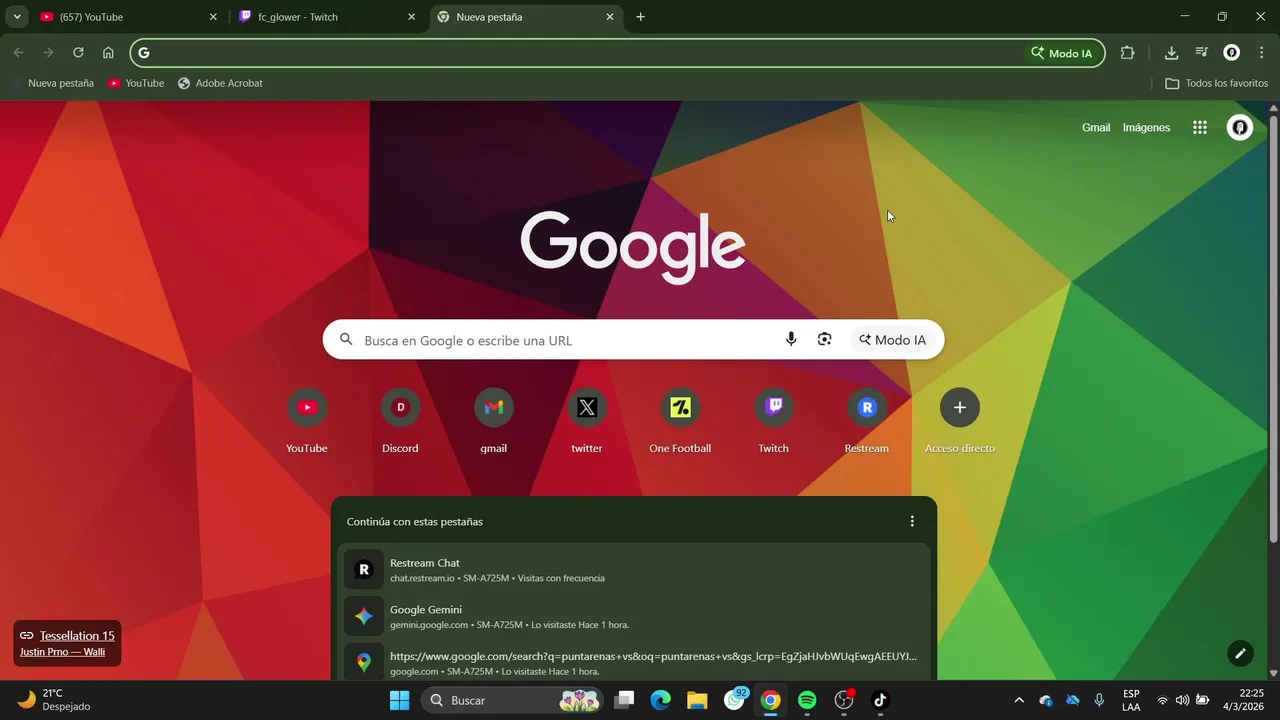
Task: Open the Extensions puzzle icon
Action: click(x=1127, y=53)
